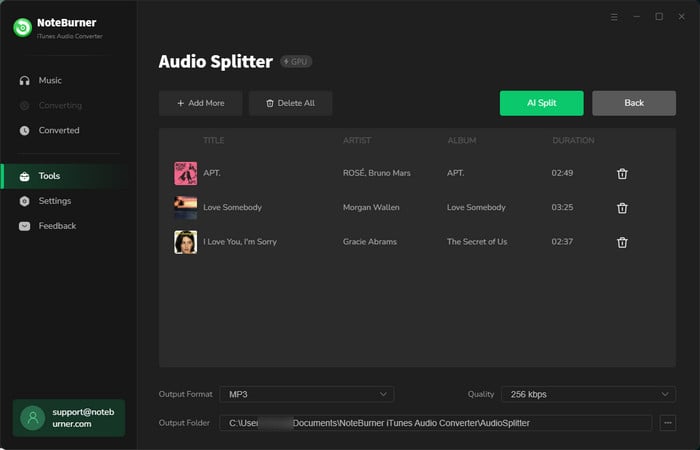Image resolution: width=700 pixels, height=450 pixels.
Task: Click the ALBUM column header
Action: 462,141
